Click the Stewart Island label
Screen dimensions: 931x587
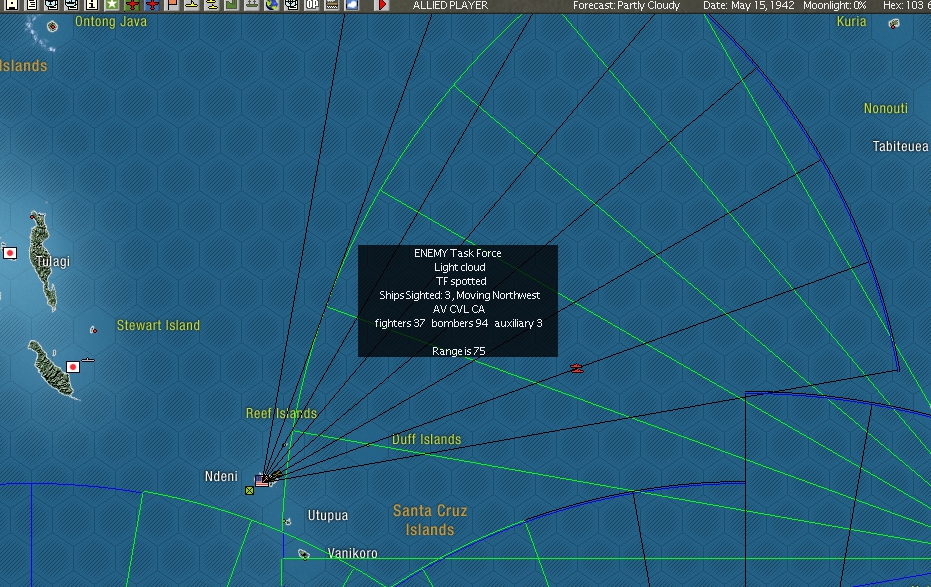point(158,325)
